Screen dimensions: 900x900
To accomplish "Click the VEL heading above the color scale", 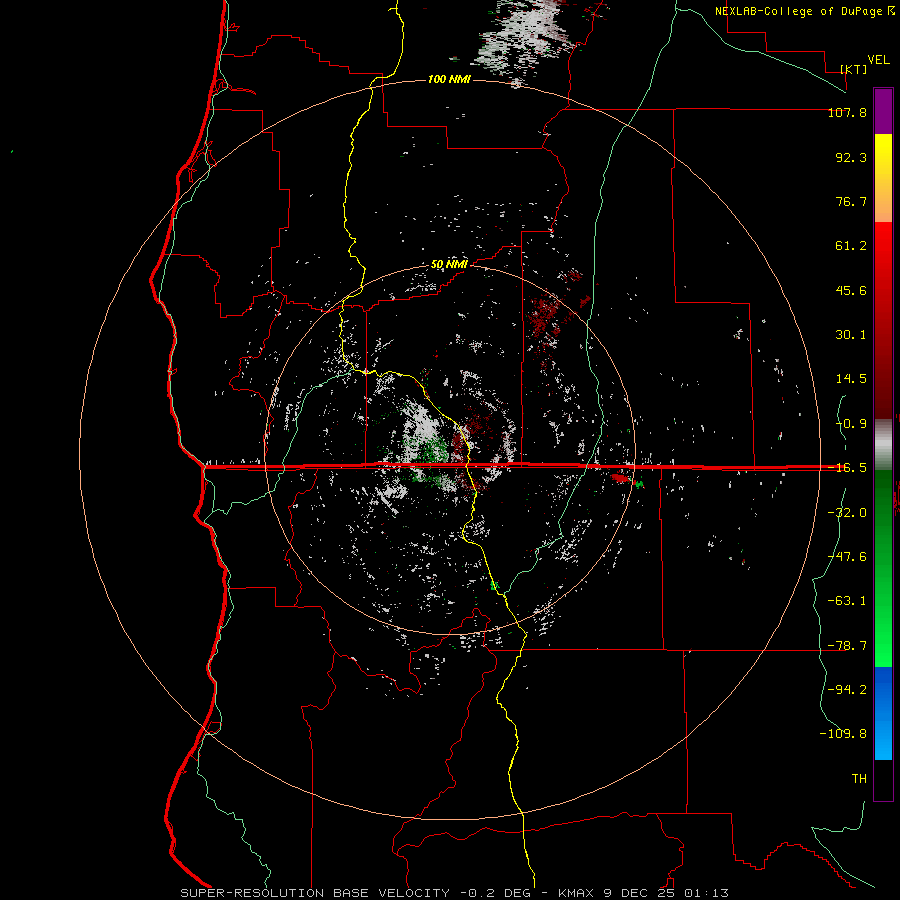I will [878, 60].
